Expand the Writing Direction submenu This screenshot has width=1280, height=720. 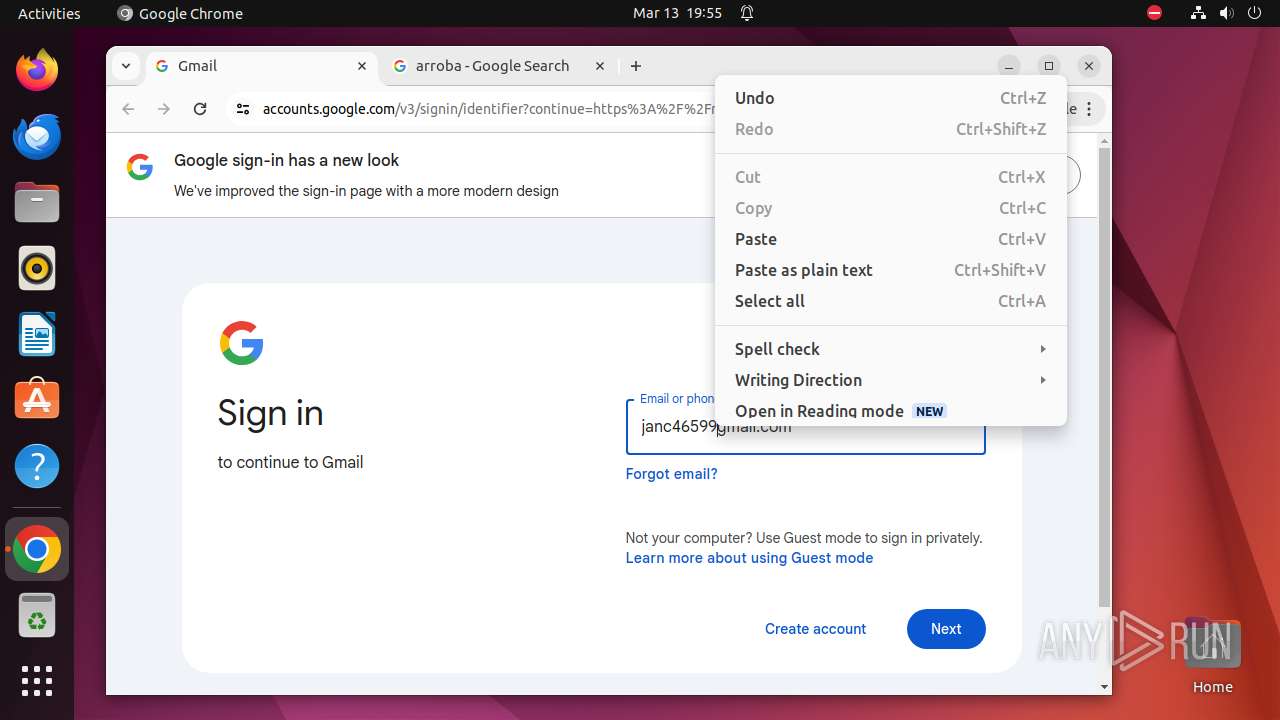[891, 380]
